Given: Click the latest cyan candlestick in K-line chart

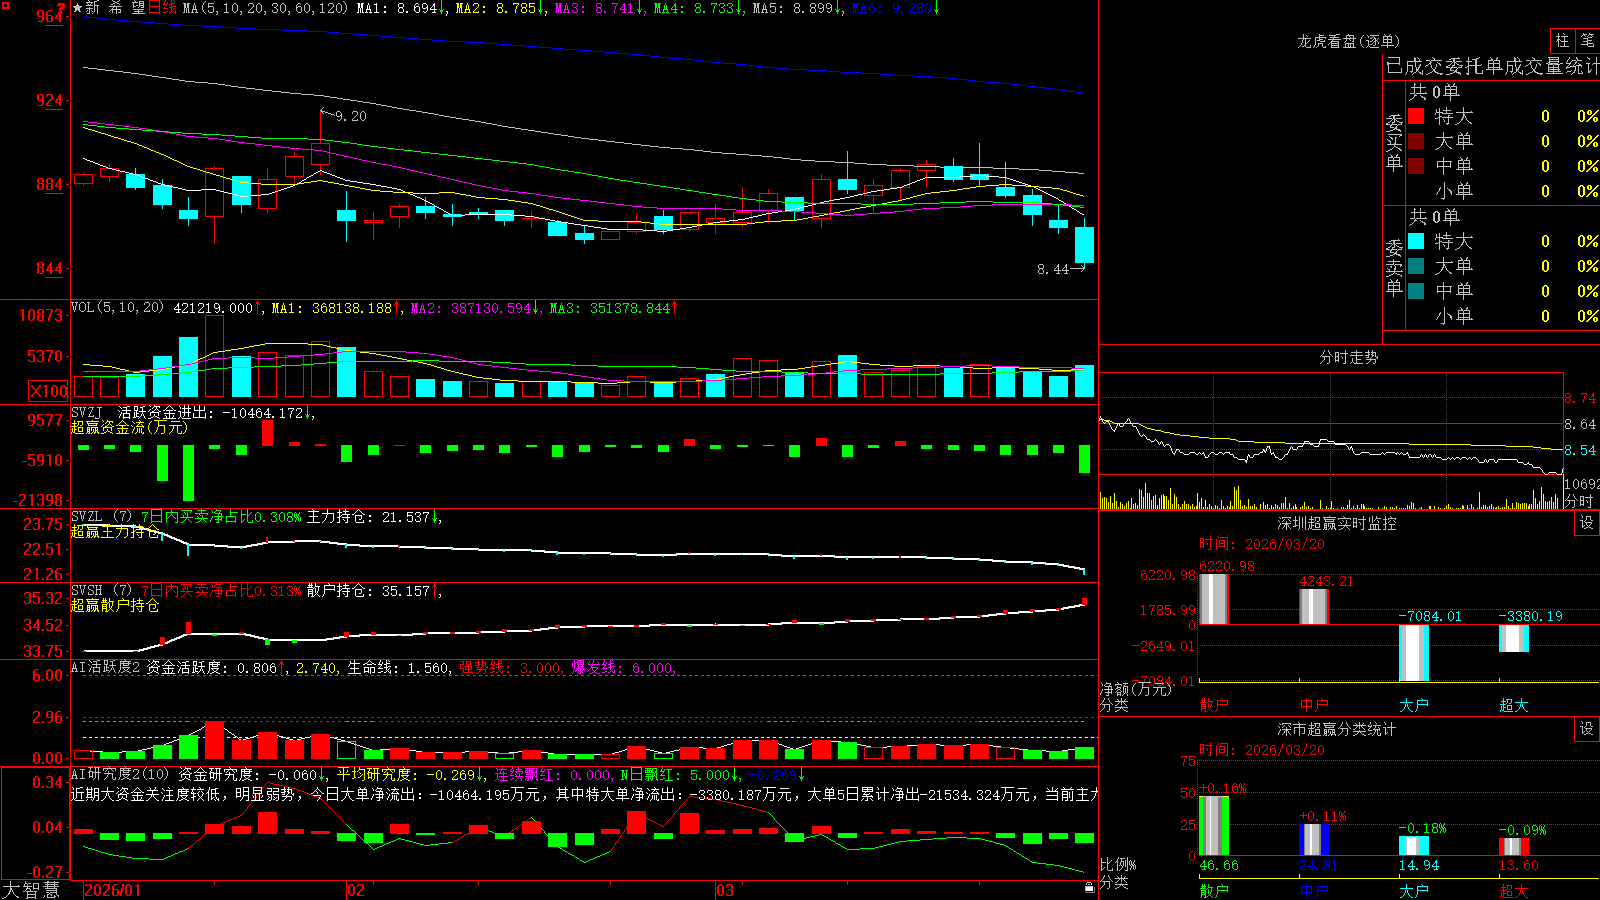Looking at the screenshot, I should click(x=1084, y=244).
